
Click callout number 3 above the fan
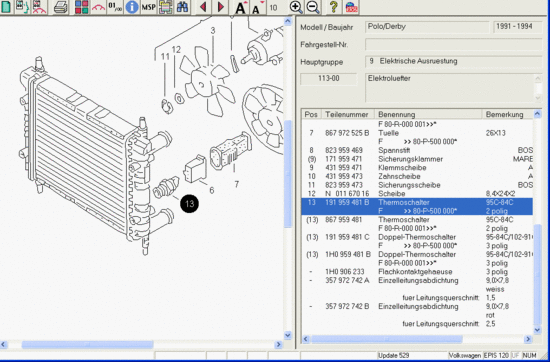213,31
